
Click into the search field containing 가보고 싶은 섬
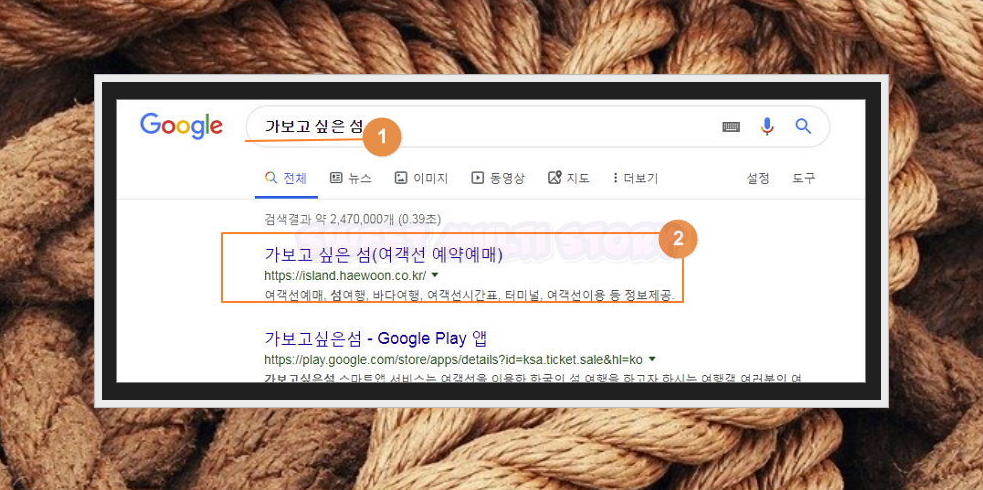538,127
